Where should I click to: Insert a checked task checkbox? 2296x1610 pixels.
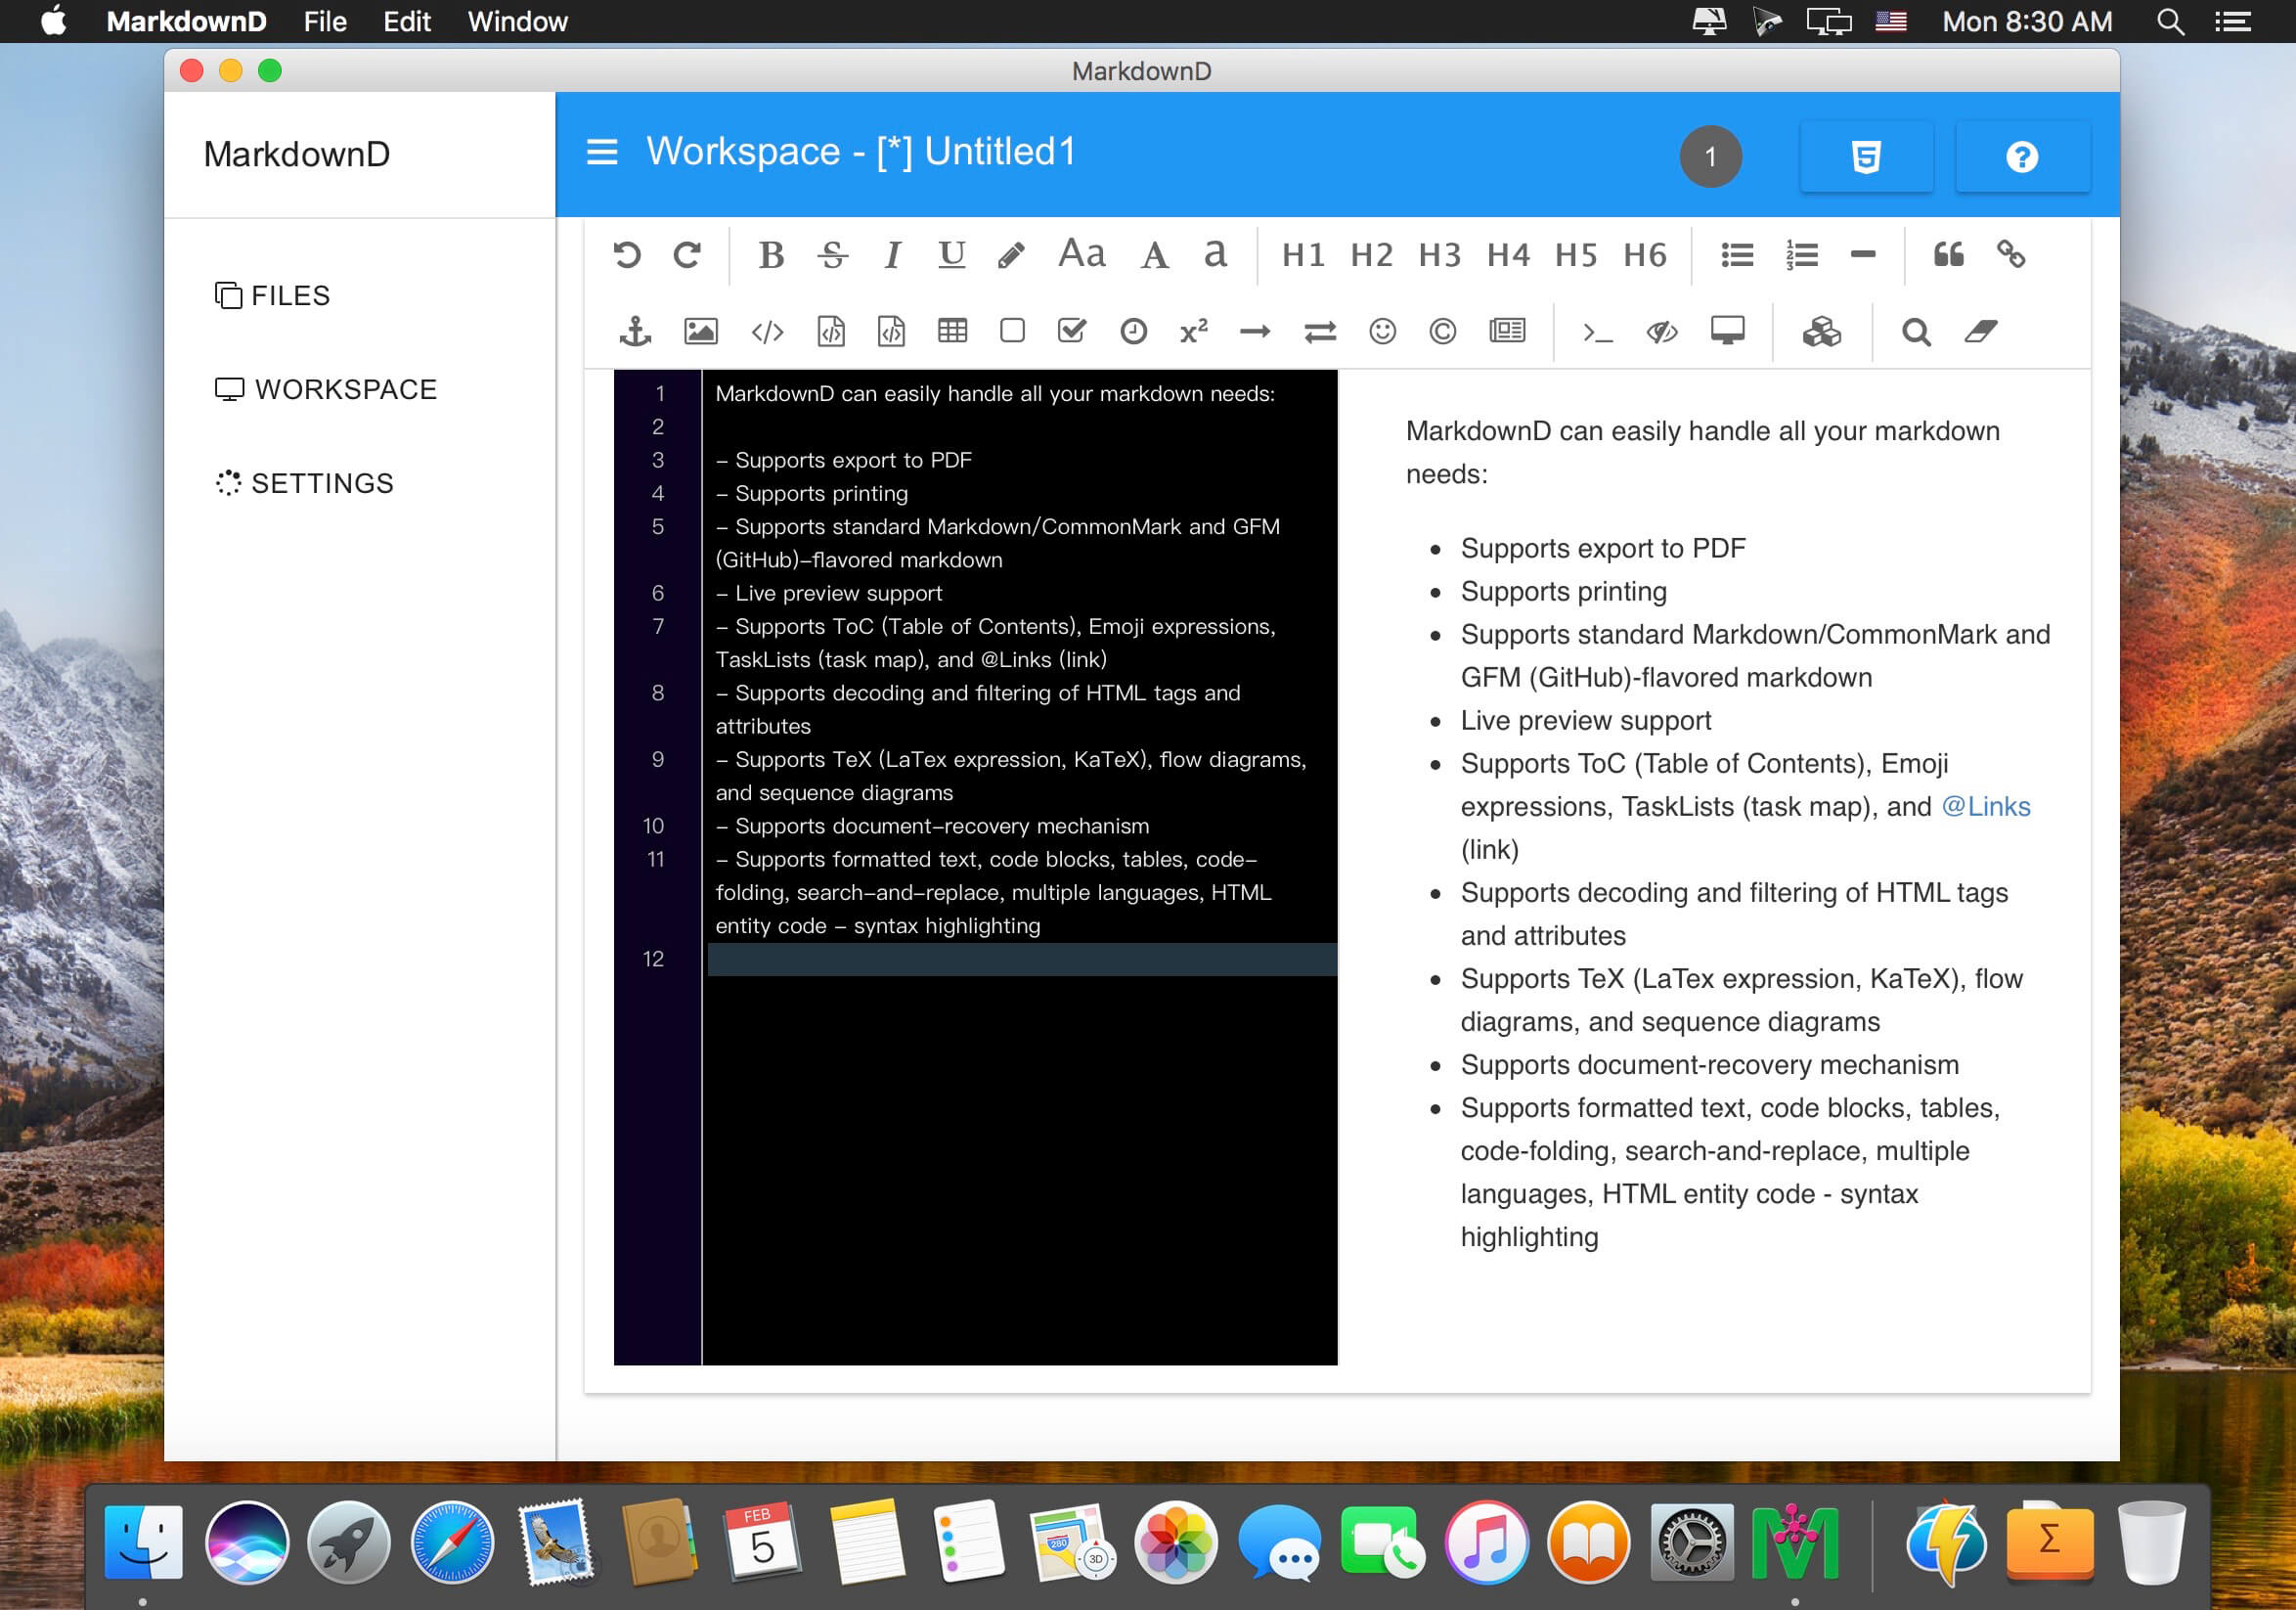[x=1072, y=330]
